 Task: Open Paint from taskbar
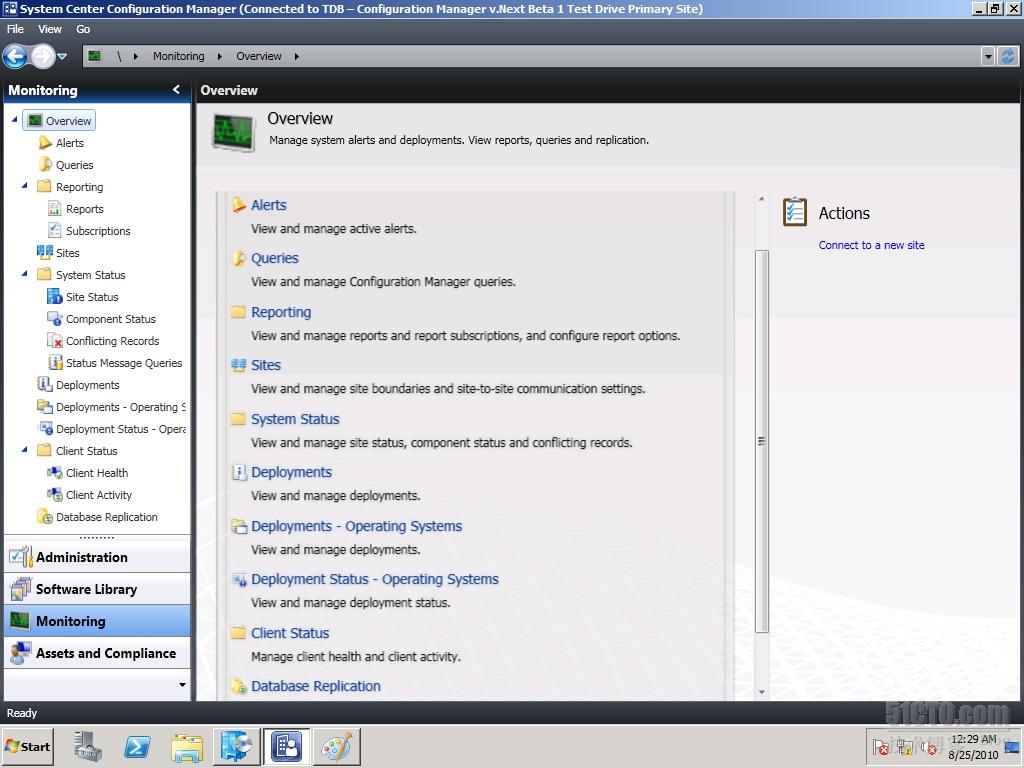(337, 746)
